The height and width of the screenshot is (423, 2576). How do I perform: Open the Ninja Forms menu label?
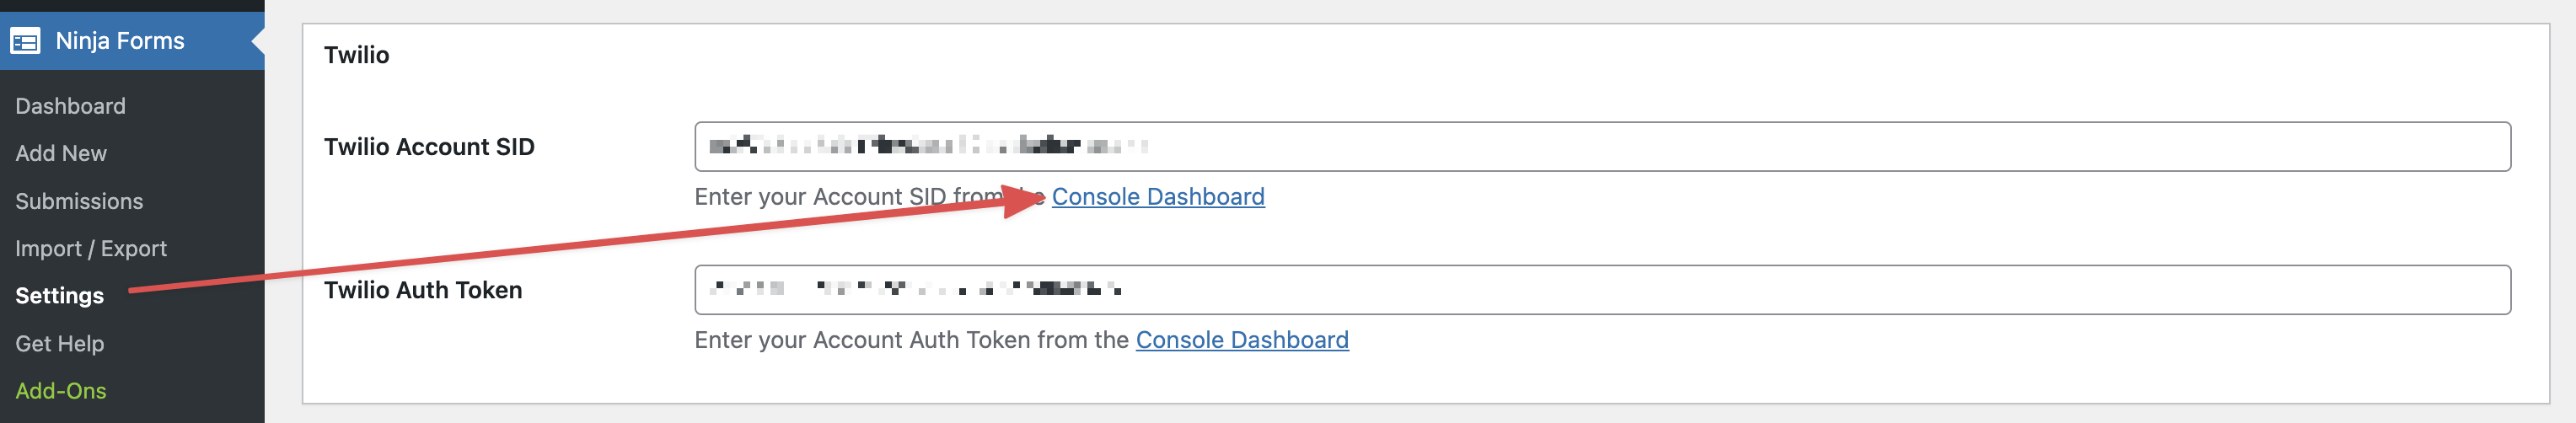(x=120, y=41)
